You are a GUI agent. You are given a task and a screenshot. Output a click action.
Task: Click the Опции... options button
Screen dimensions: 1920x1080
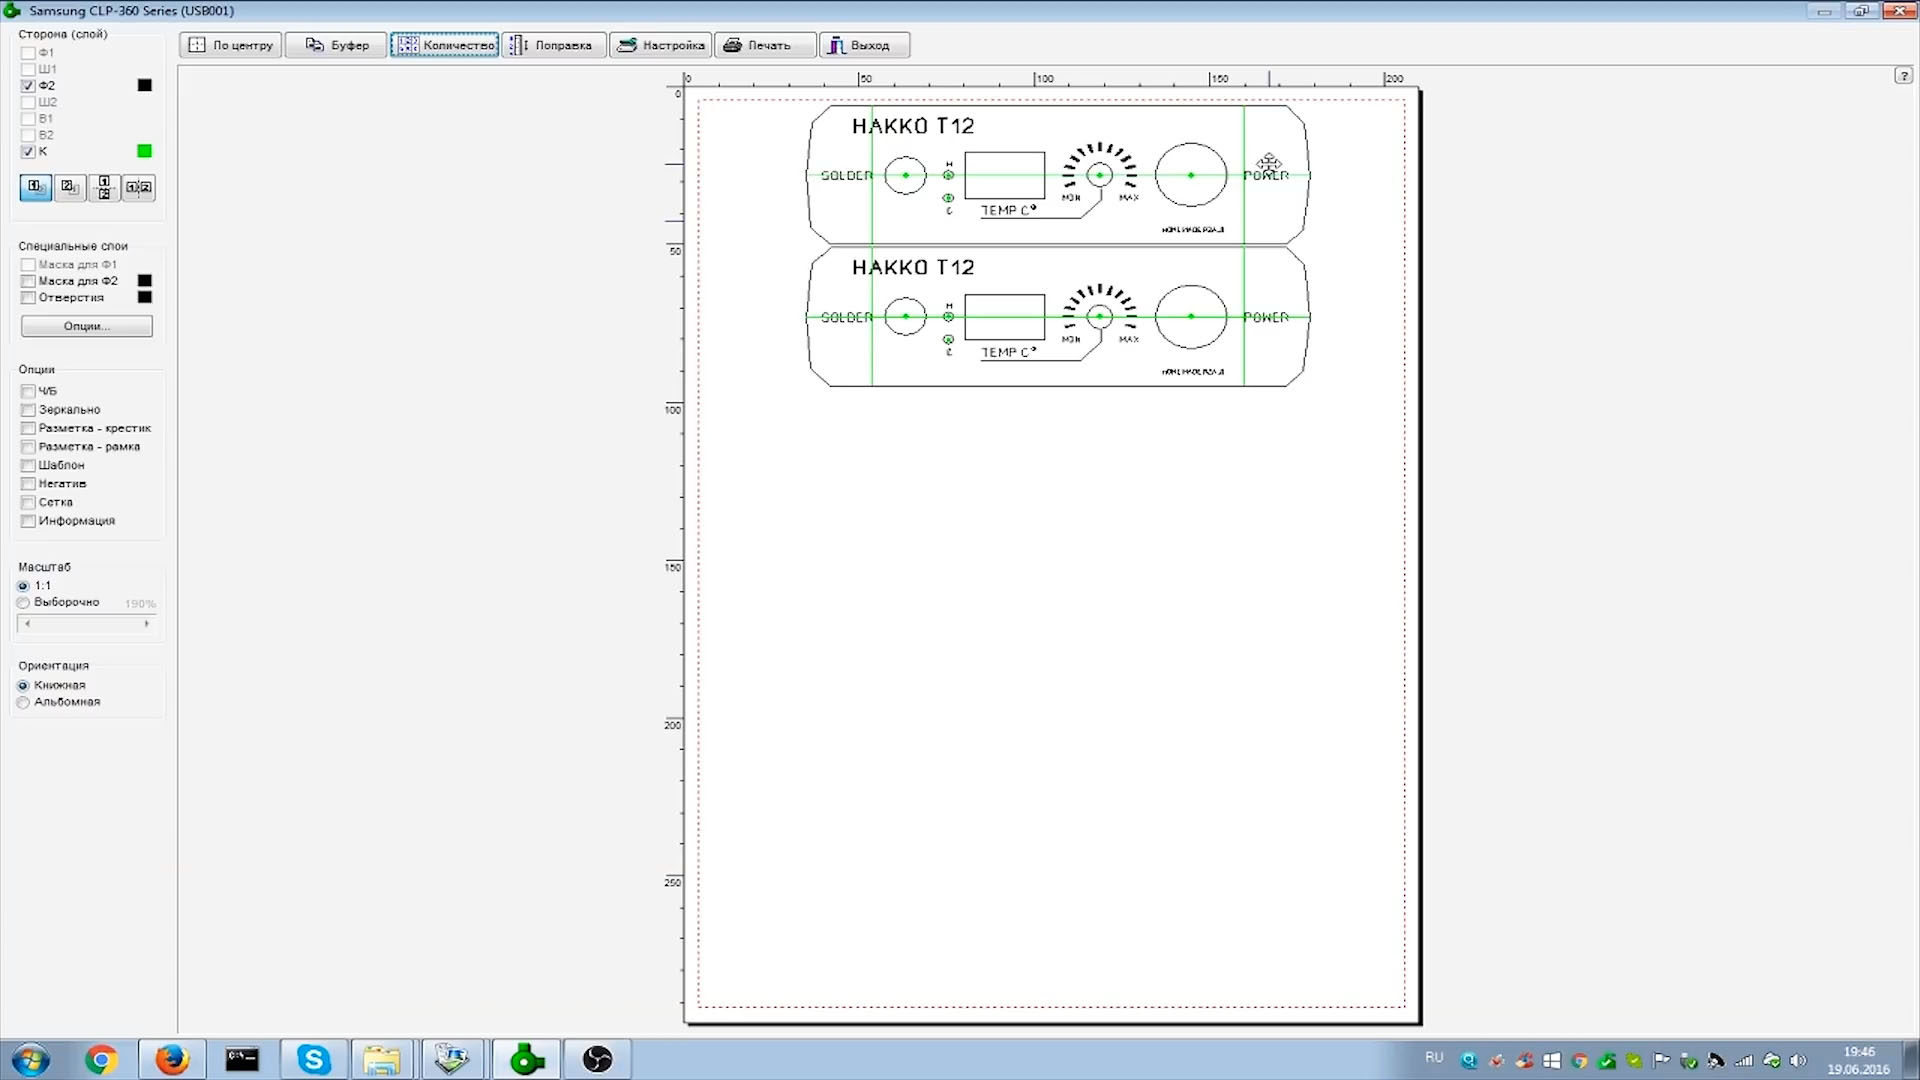coord(87,326)
